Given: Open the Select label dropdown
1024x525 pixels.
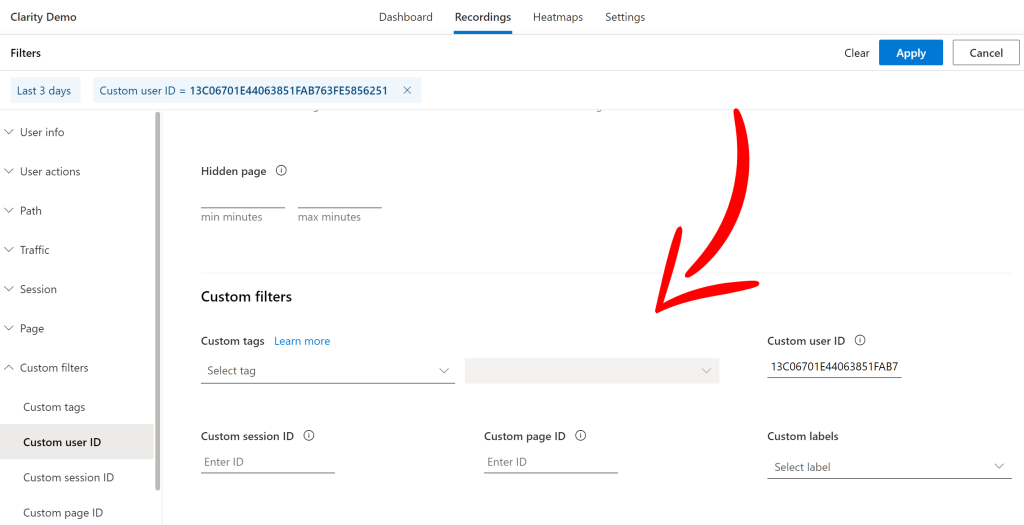Looking at the screenshot, I should (889, 466).
